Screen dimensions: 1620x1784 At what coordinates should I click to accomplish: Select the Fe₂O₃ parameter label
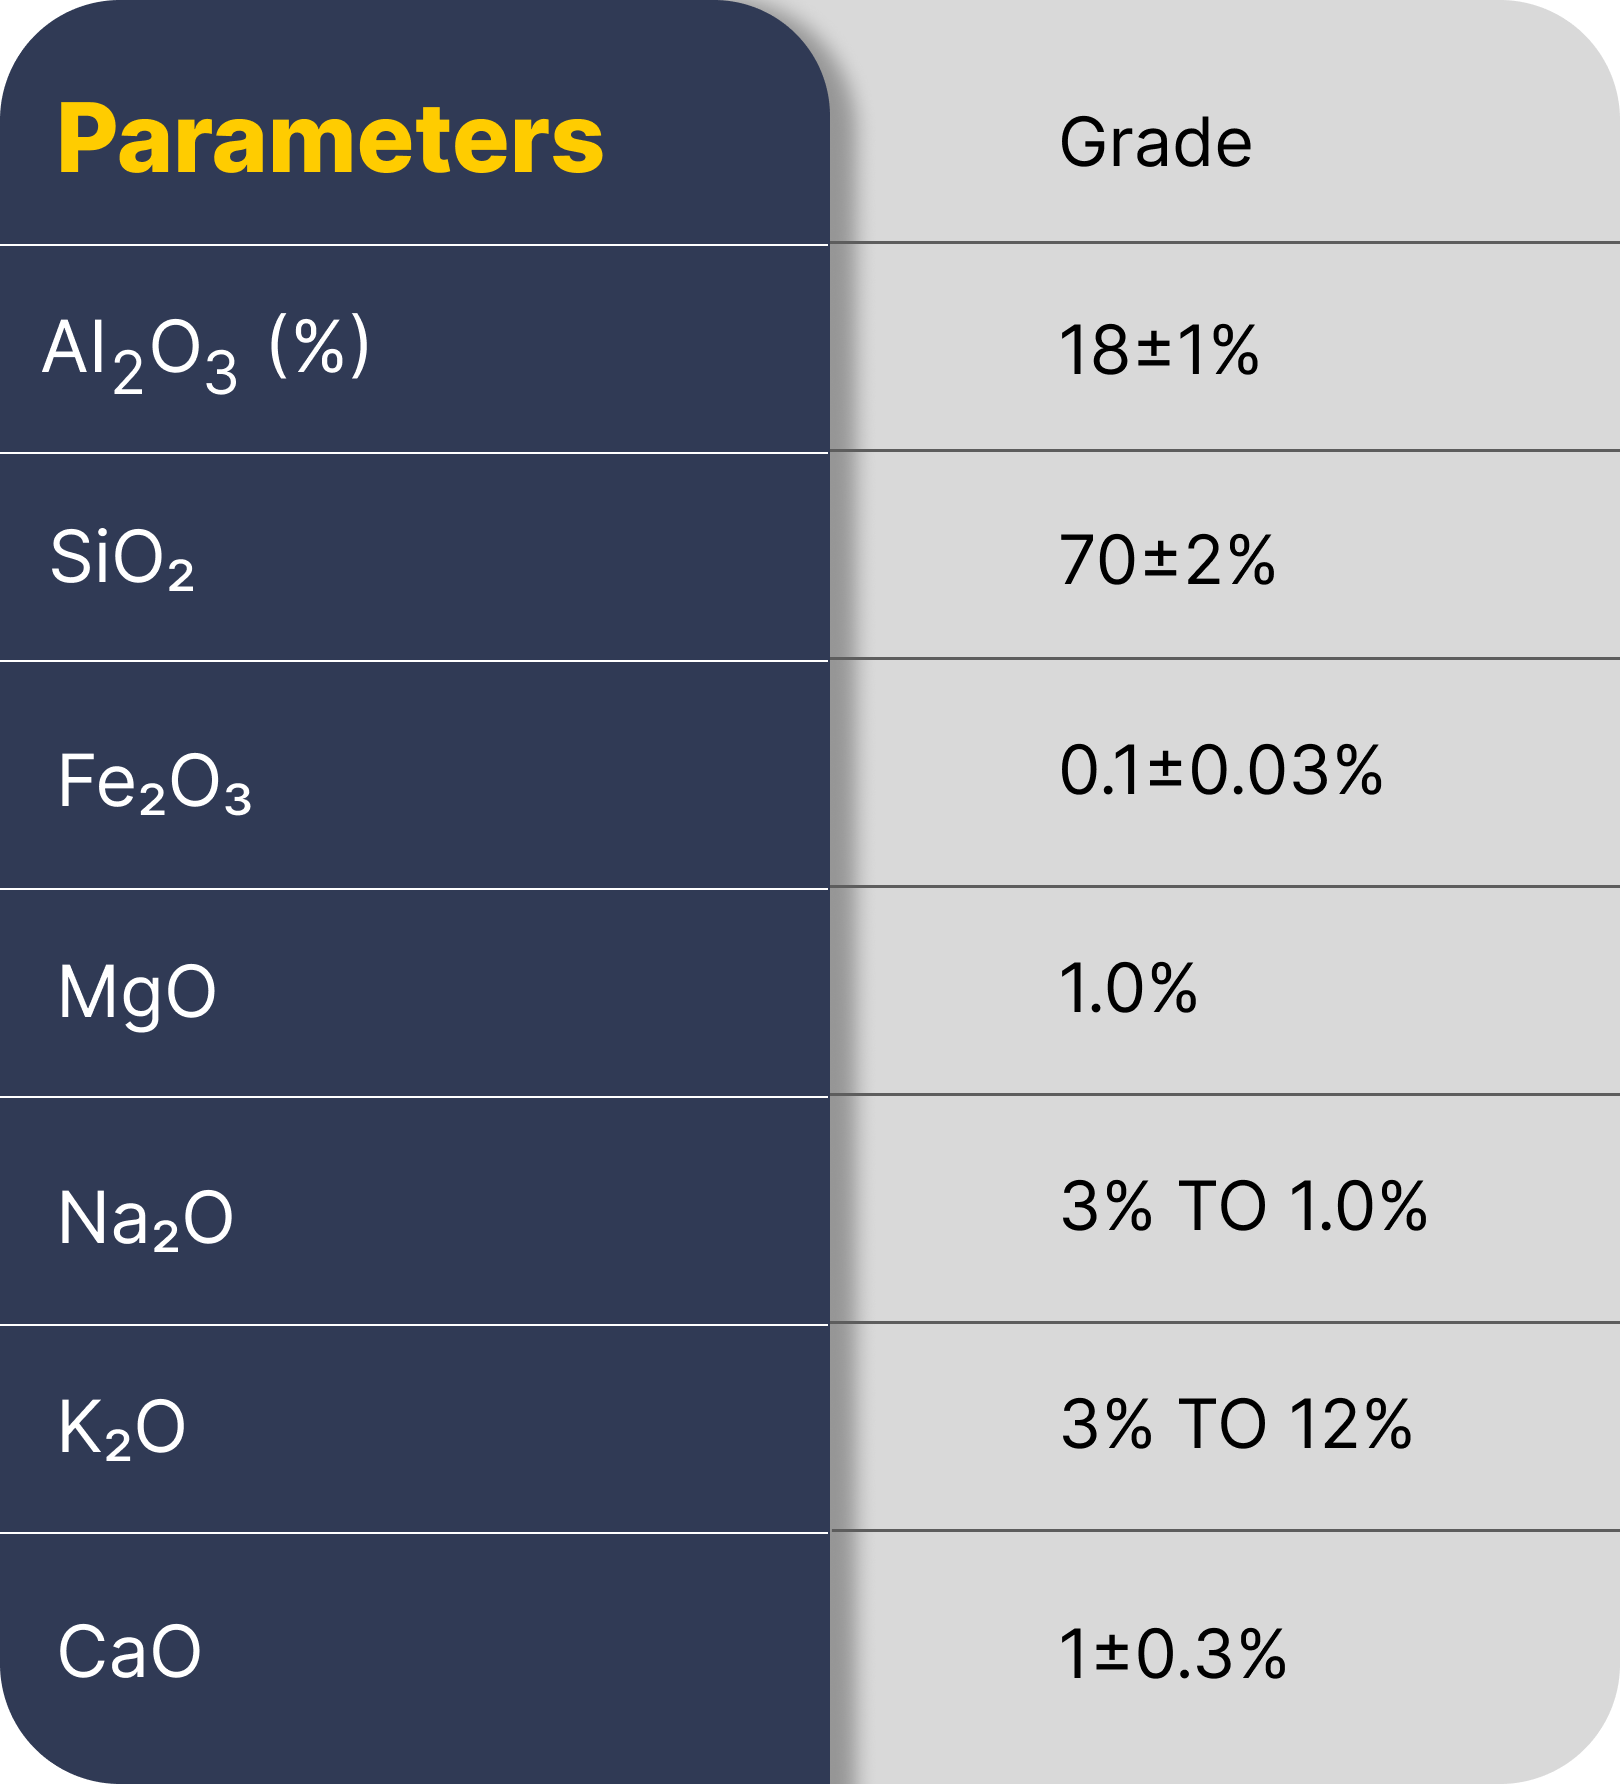click(154, 783)
